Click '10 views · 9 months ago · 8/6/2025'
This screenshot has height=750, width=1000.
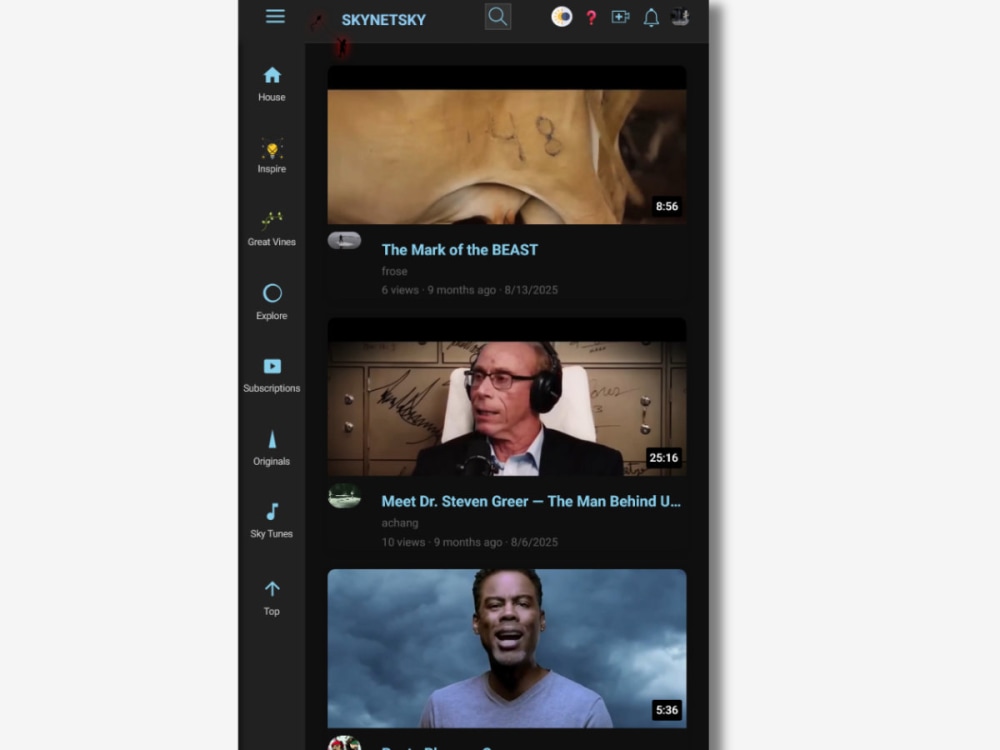469,542
